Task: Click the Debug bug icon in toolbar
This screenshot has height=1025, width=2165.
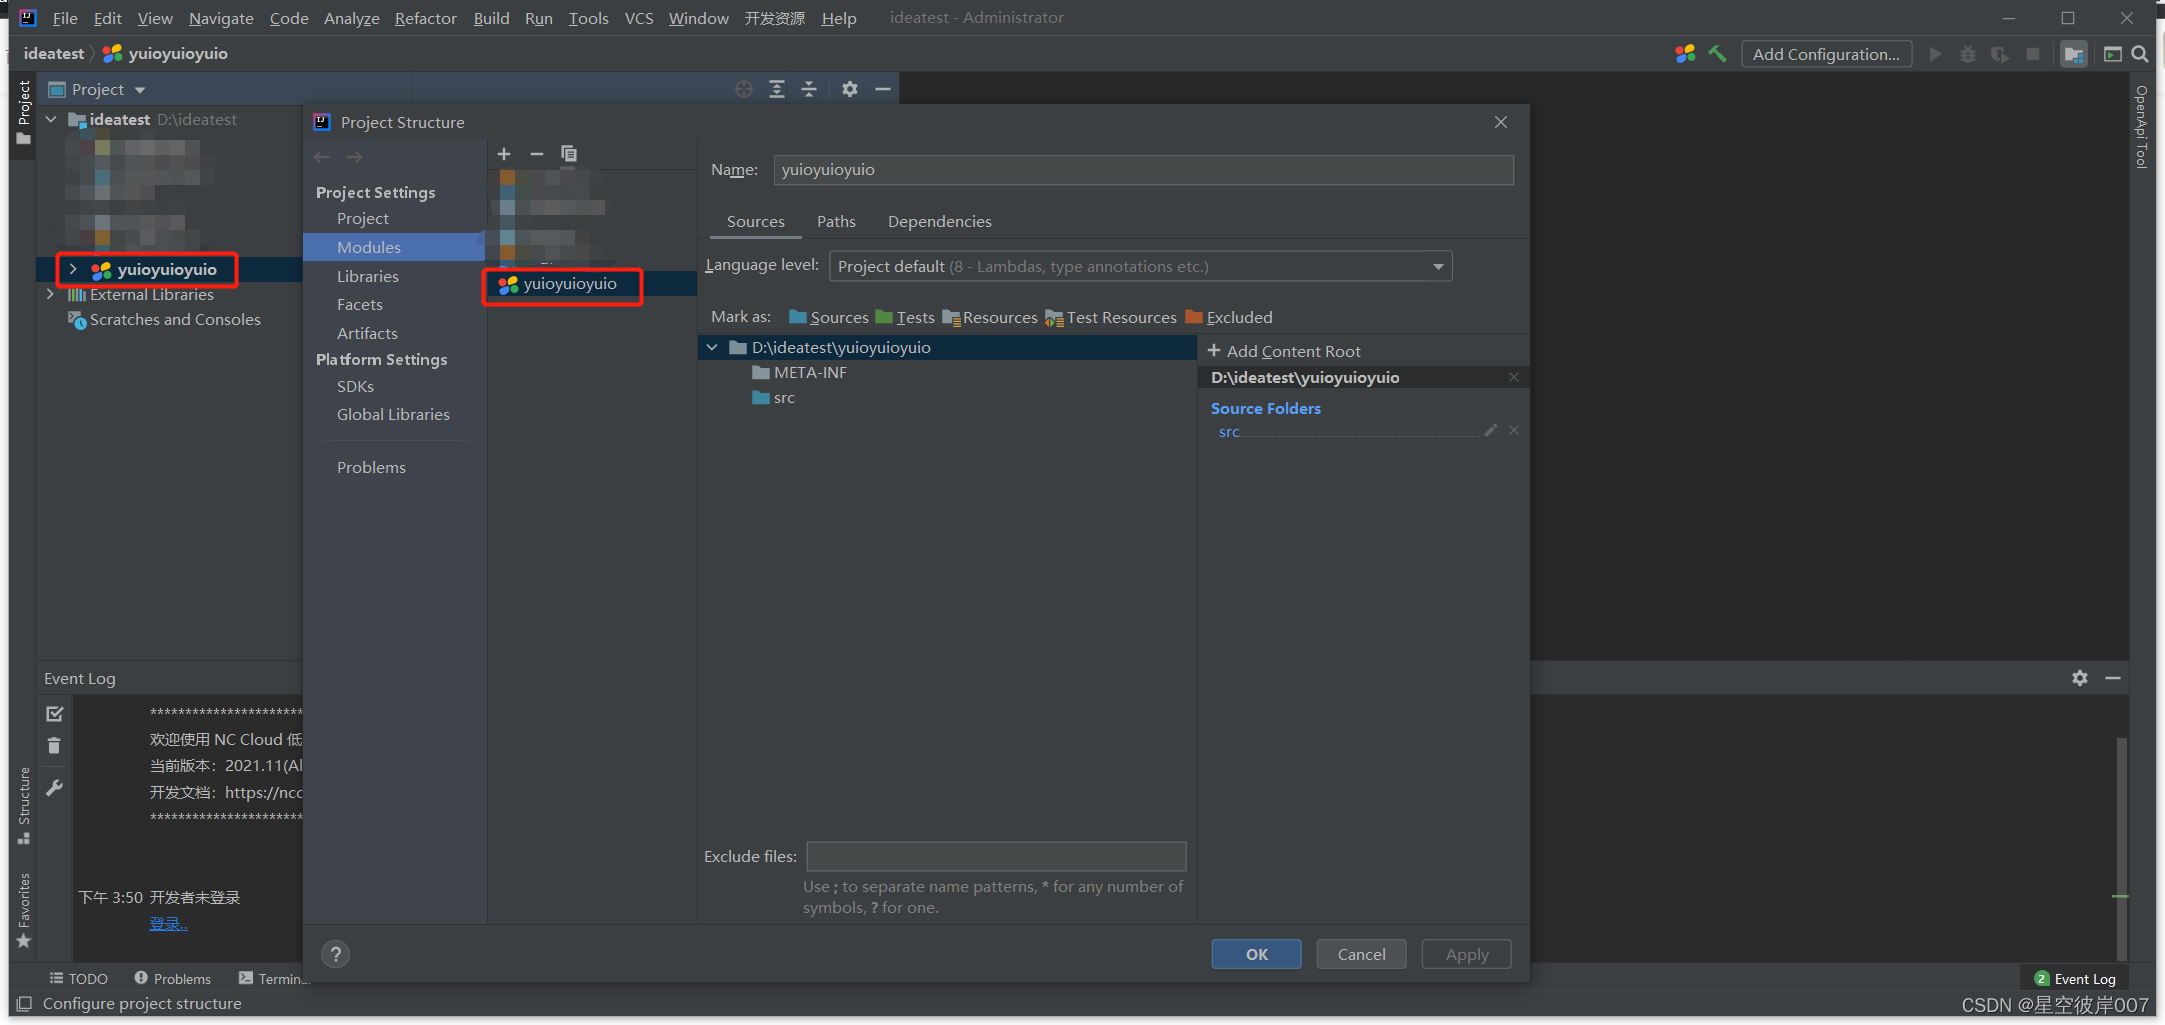Action: click(1967, 54)
